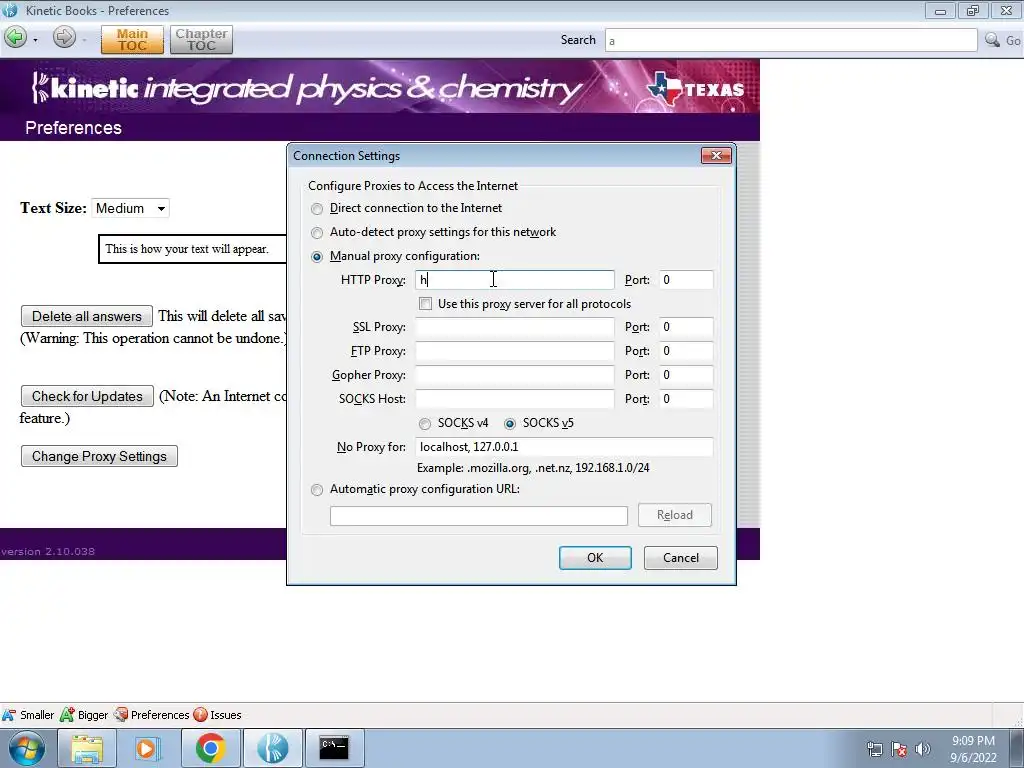Select Automatic proxy configuration URL option
Viewport: 1024px width, 768px height.
coord(317,490)
